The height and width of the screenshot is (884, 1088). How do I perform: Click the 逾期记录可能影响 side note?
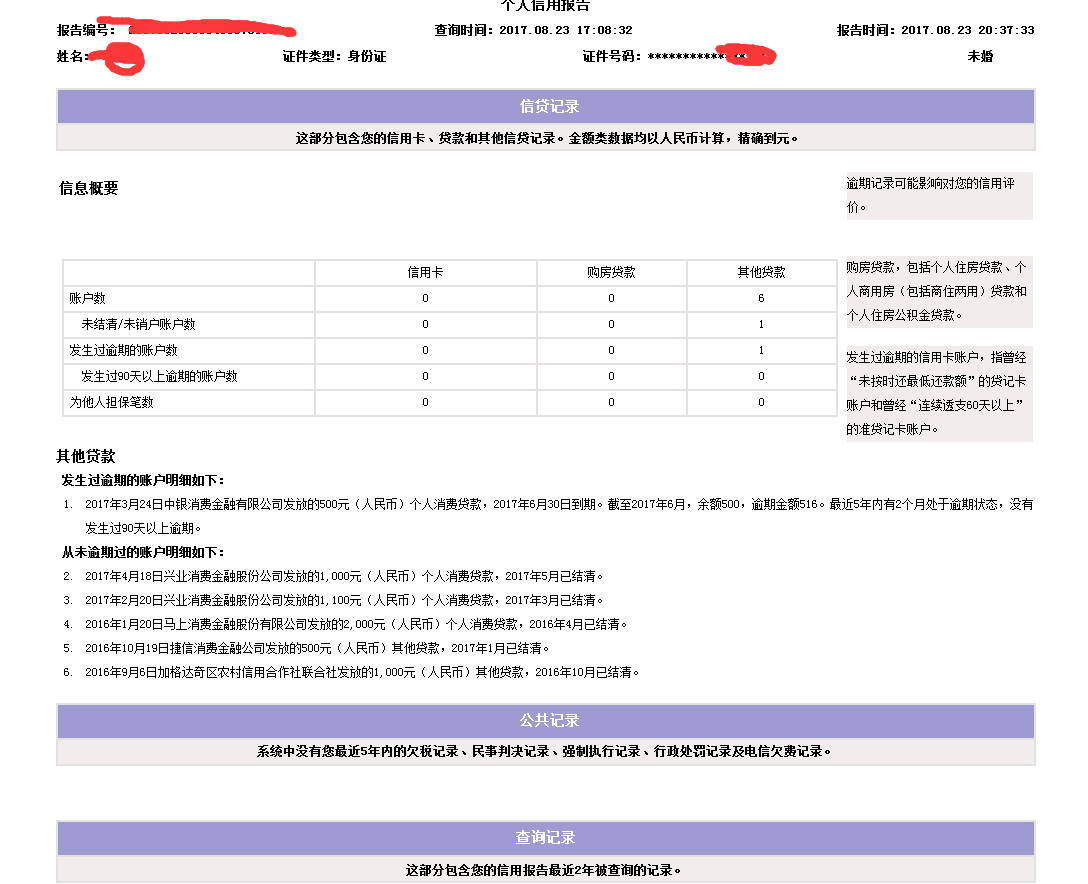coord(940,195)
